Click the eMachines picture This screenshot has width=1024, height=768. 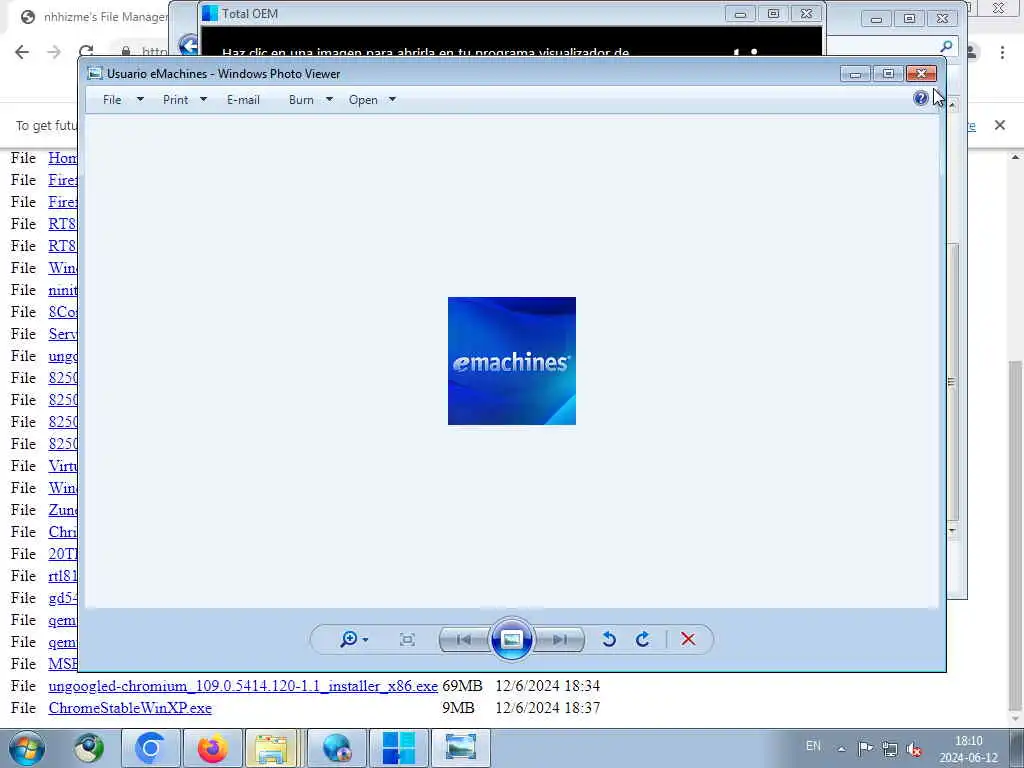click(511, 360)
